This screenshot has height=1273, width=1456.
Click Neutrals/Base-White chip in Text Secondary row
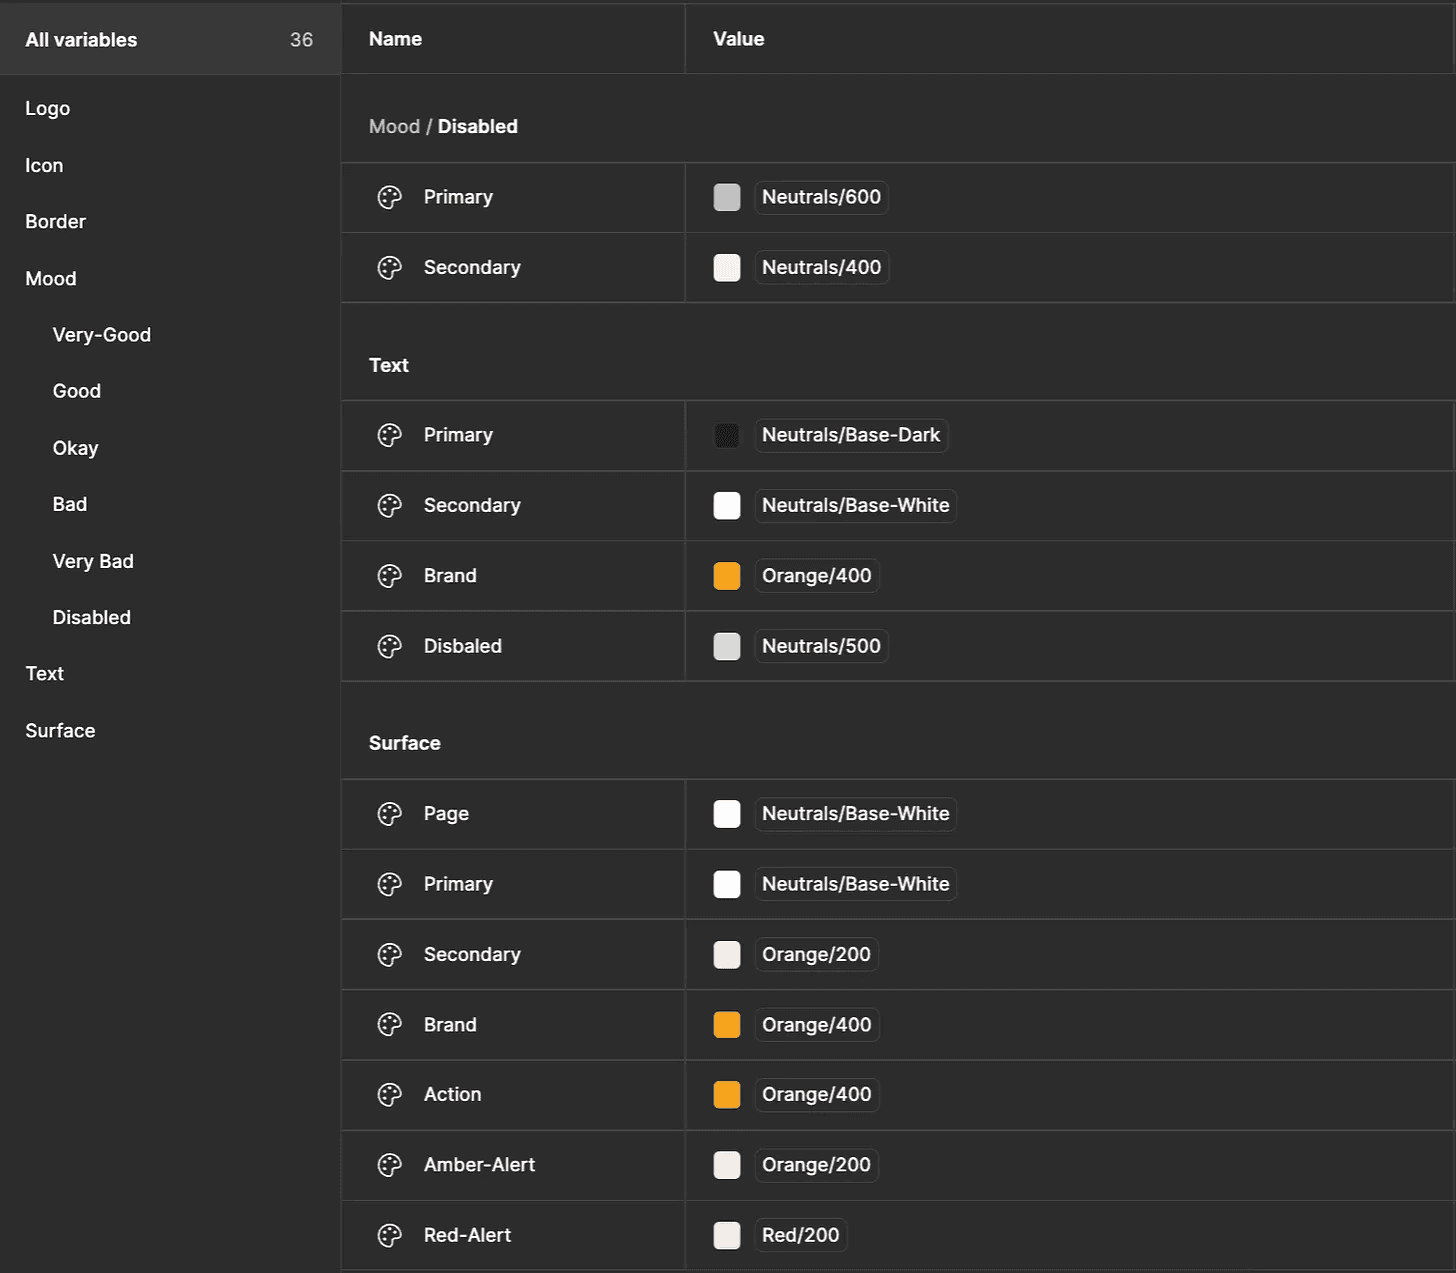(x=855, y=505)
